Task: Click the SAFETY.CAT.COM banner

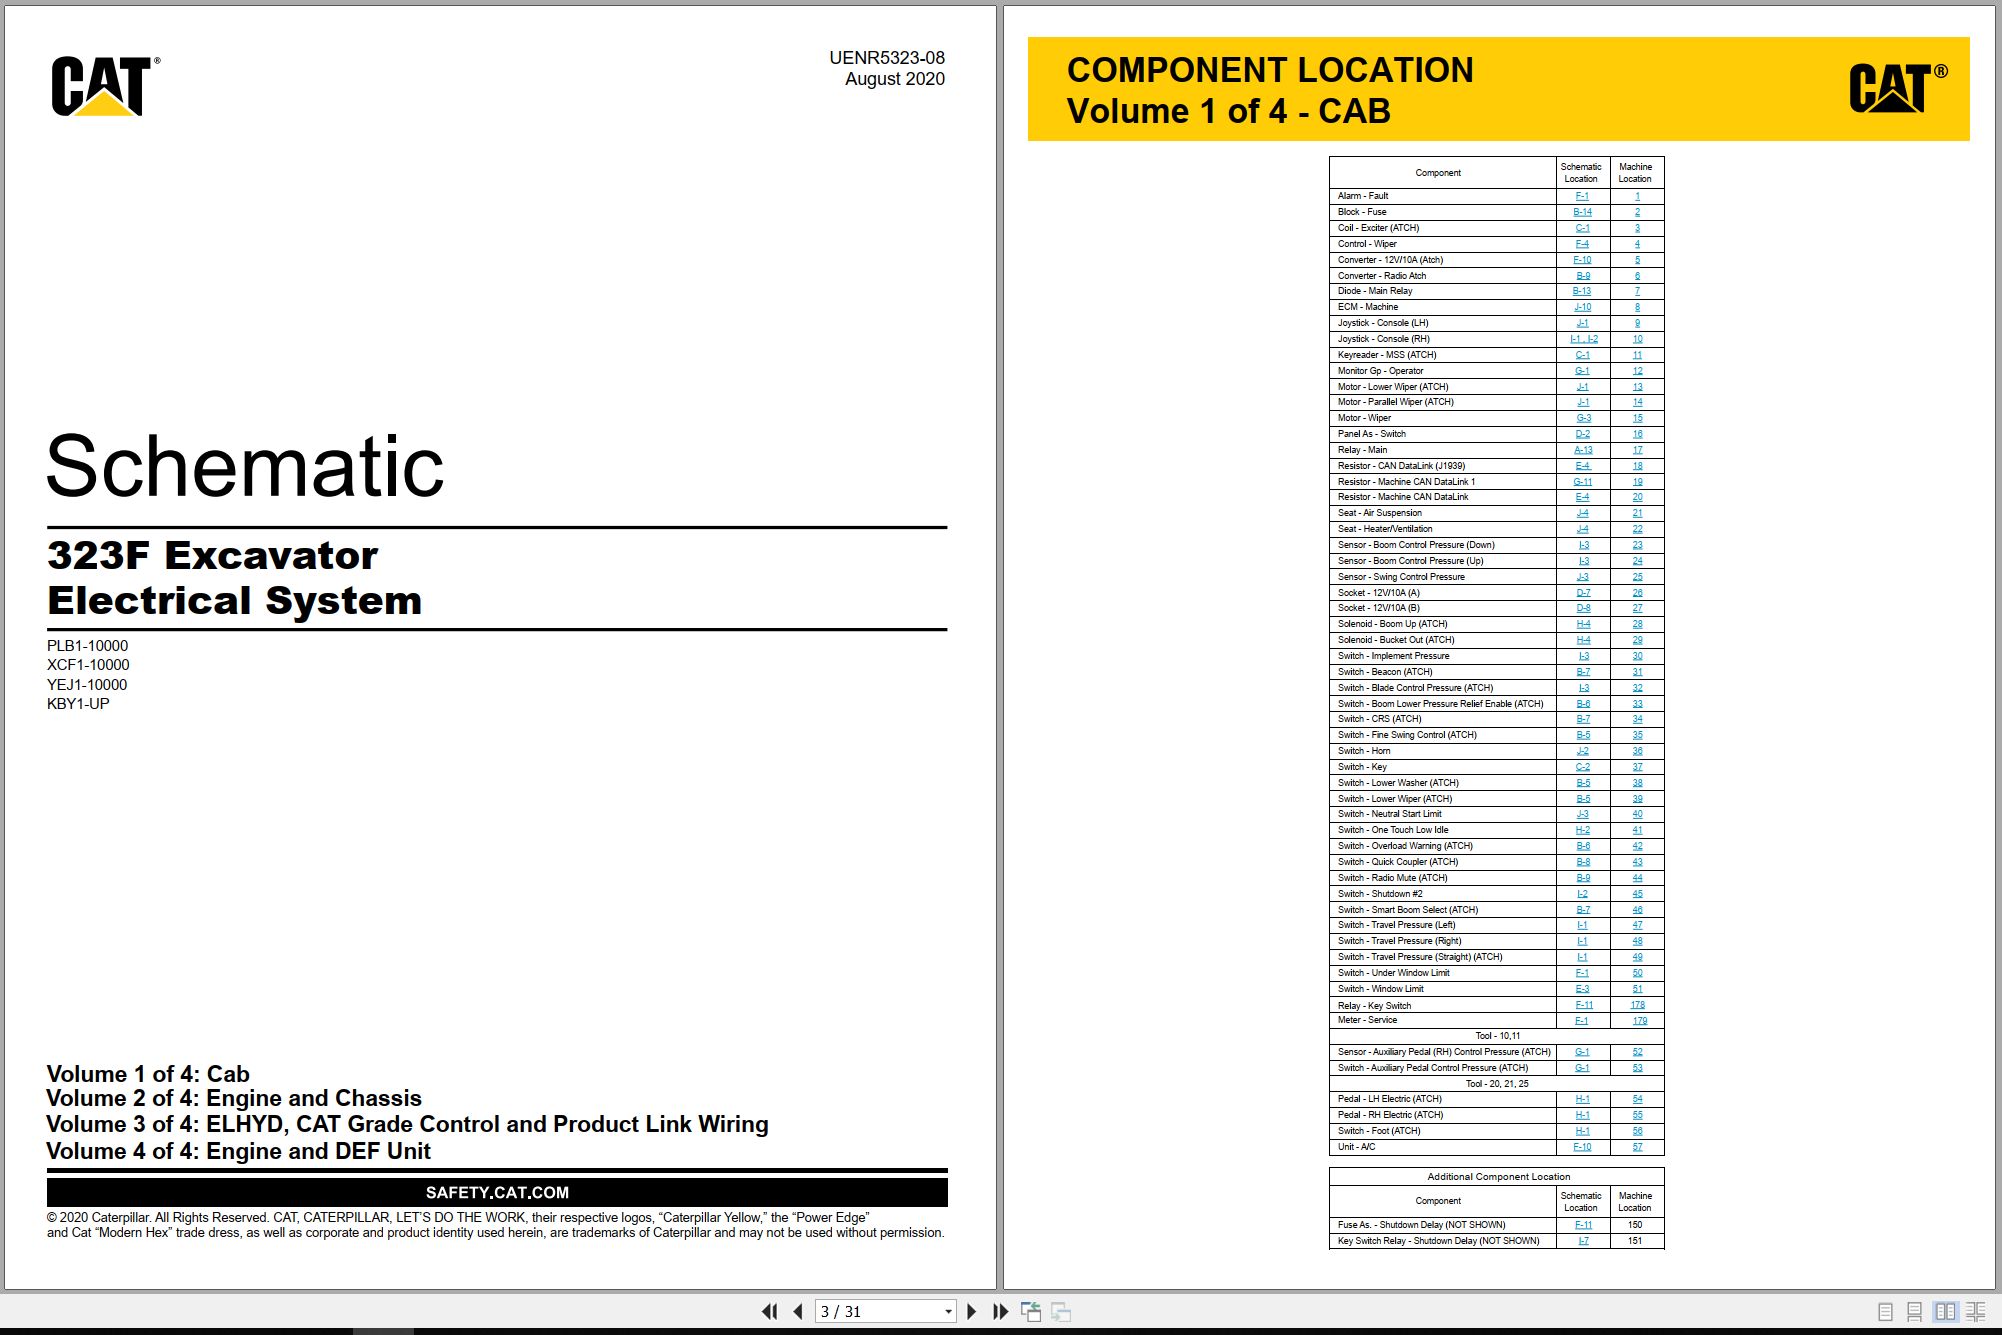Action: (x=497, y=1192)
